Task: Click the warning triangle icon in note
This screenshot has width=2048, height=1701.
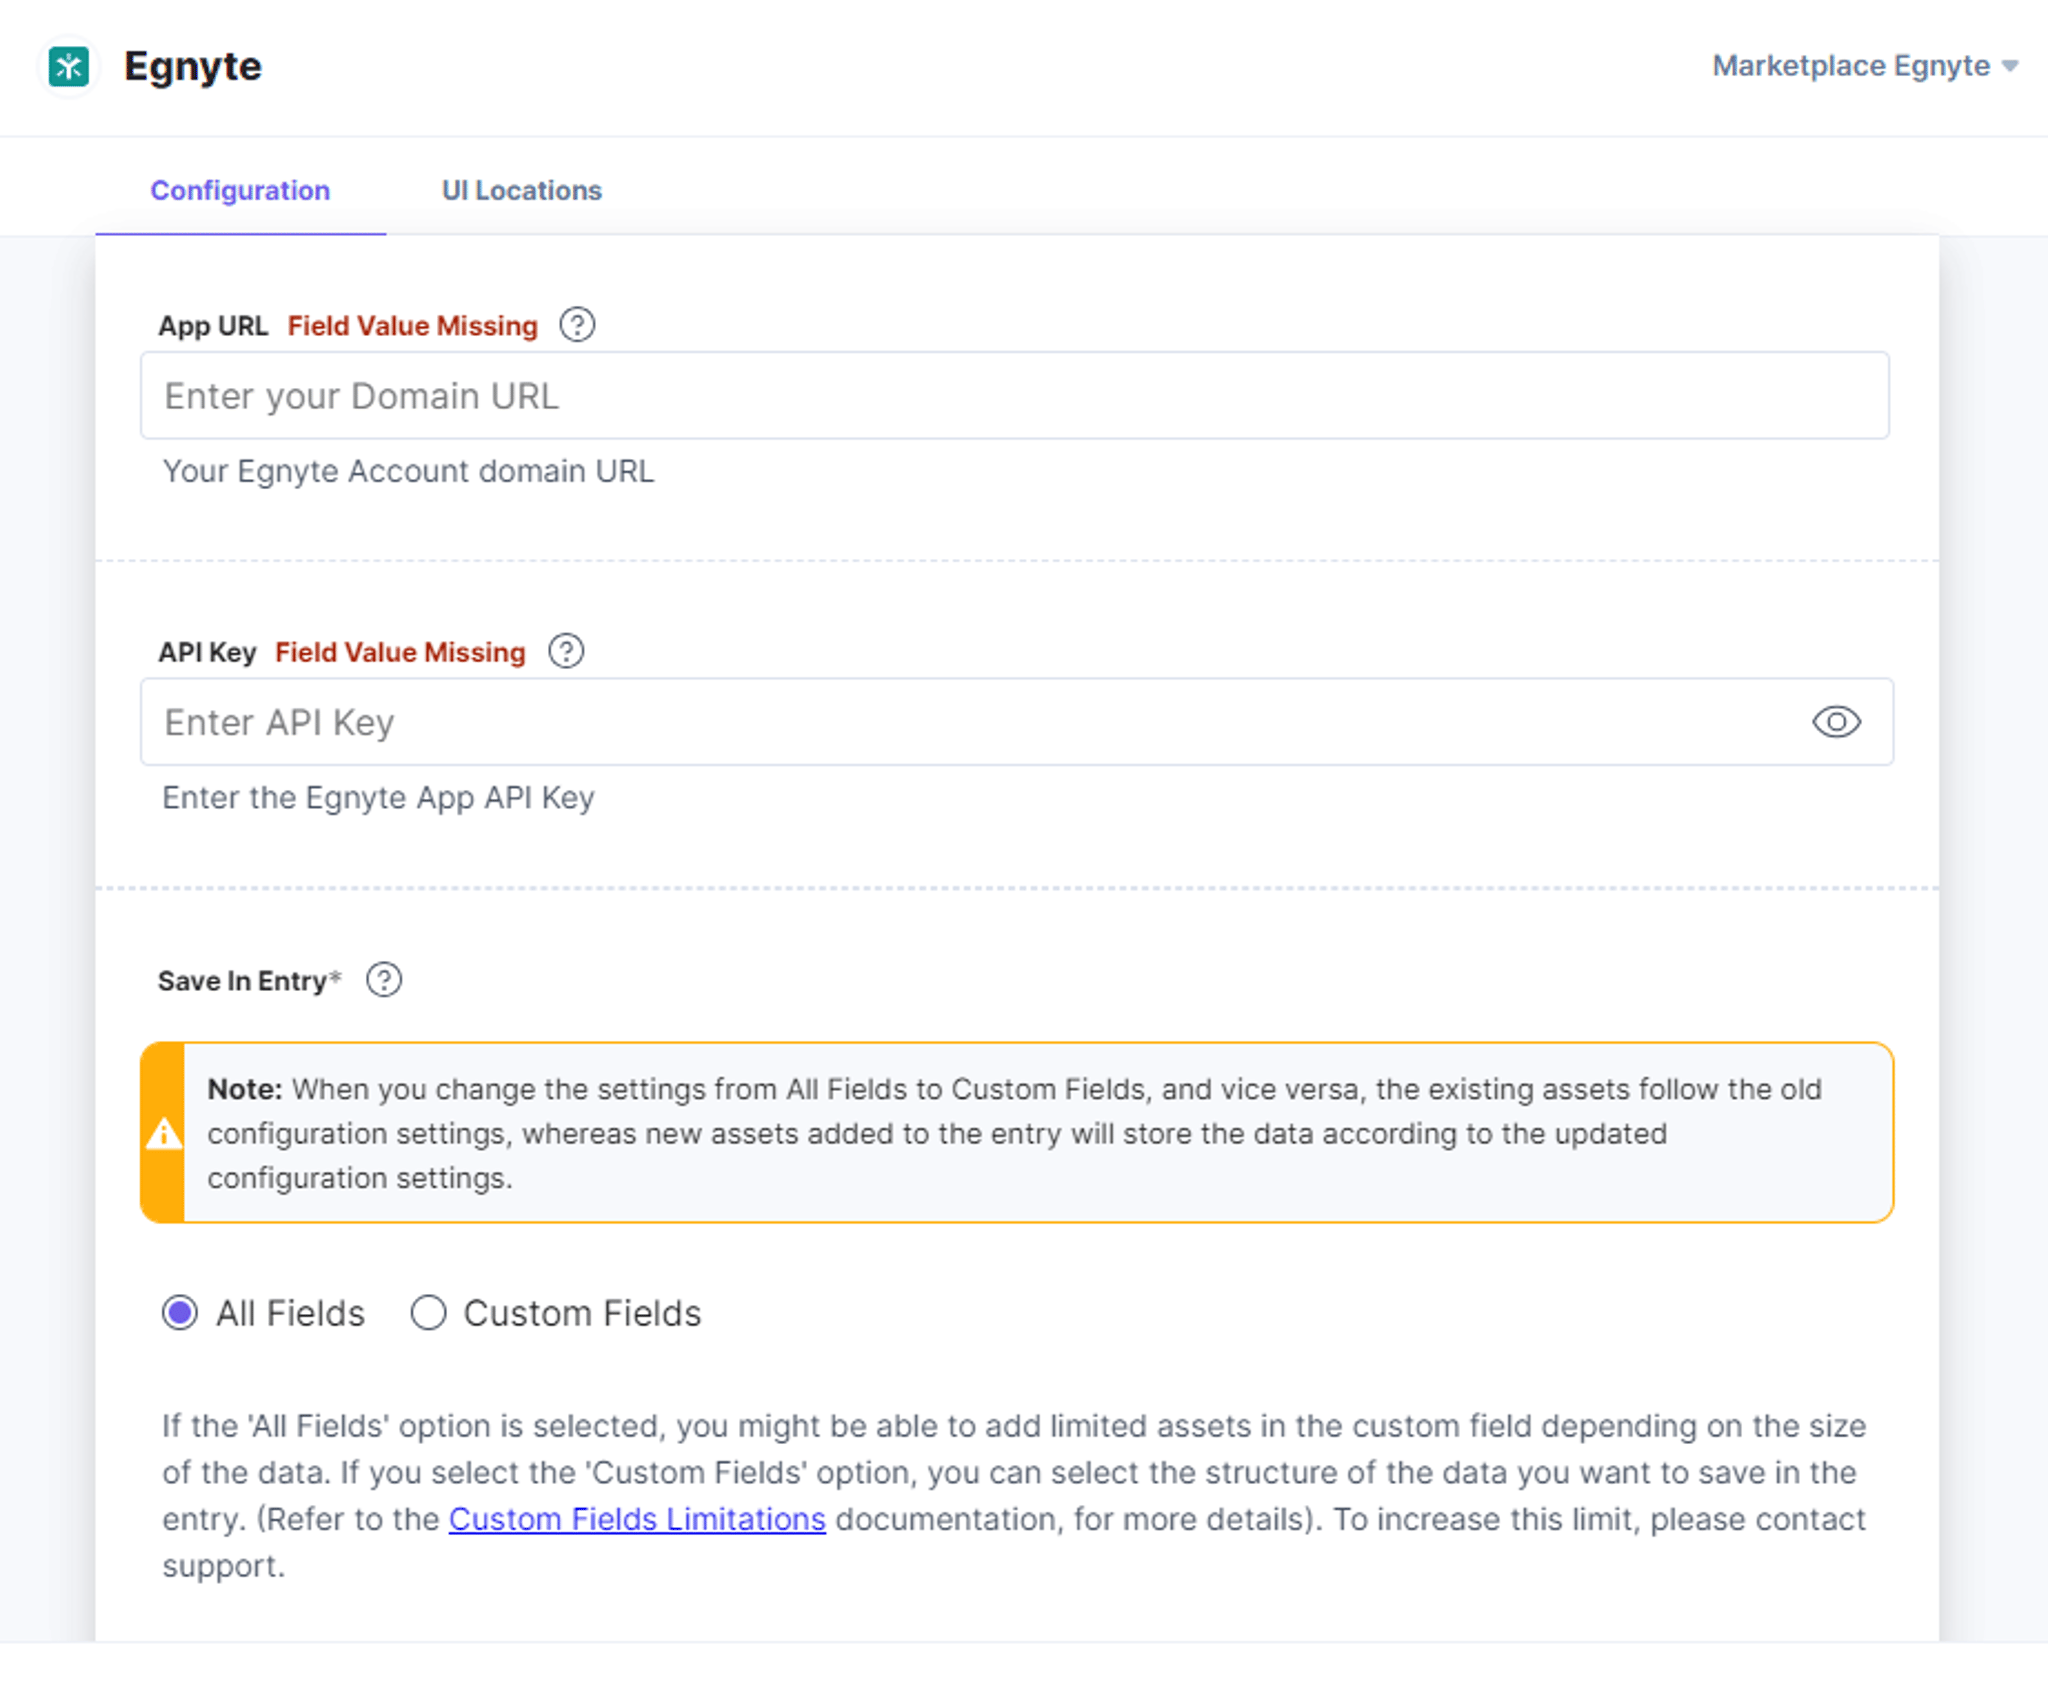Action: [164, 1133]
